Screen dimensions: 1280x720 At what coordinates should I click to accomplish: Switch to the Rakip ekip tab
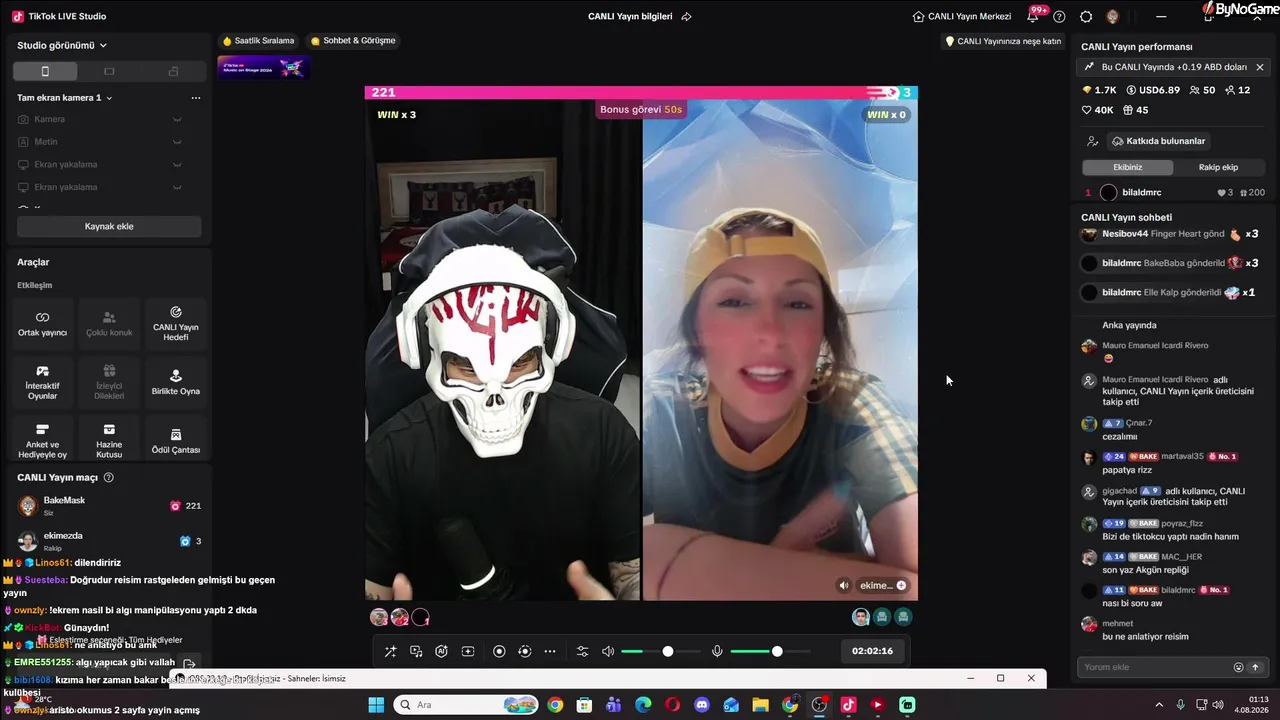tap(1218, 167)
